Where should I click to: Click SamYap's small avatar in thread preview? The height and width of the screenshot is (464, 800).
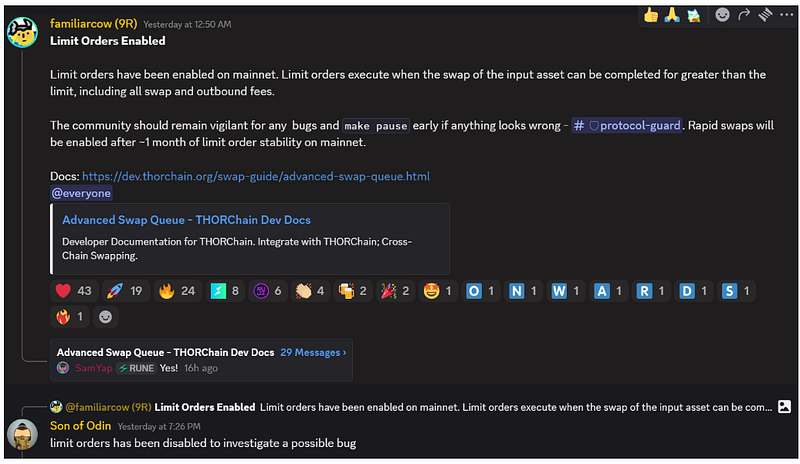tap(63, 368)
